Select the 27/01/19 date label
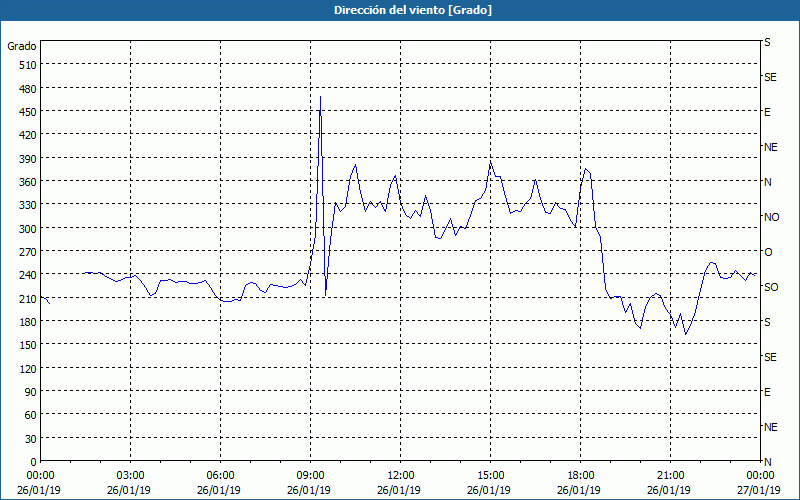Viewport: 800px width, 500px height. click(x=759, y=490)
